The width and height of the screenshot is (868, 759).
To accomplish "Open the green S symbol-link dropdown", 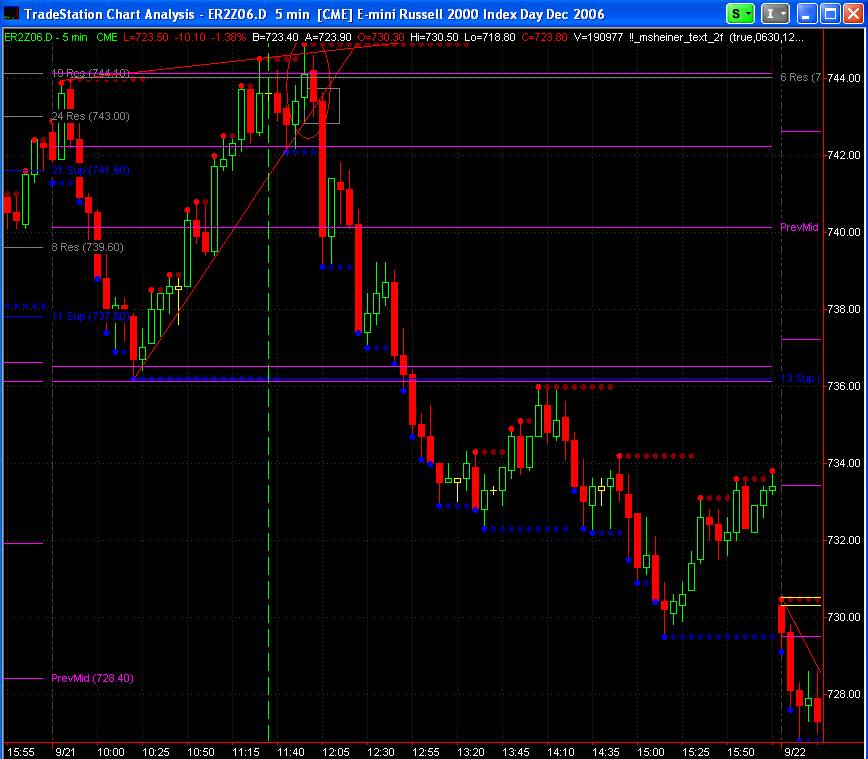I will (740, 13).
